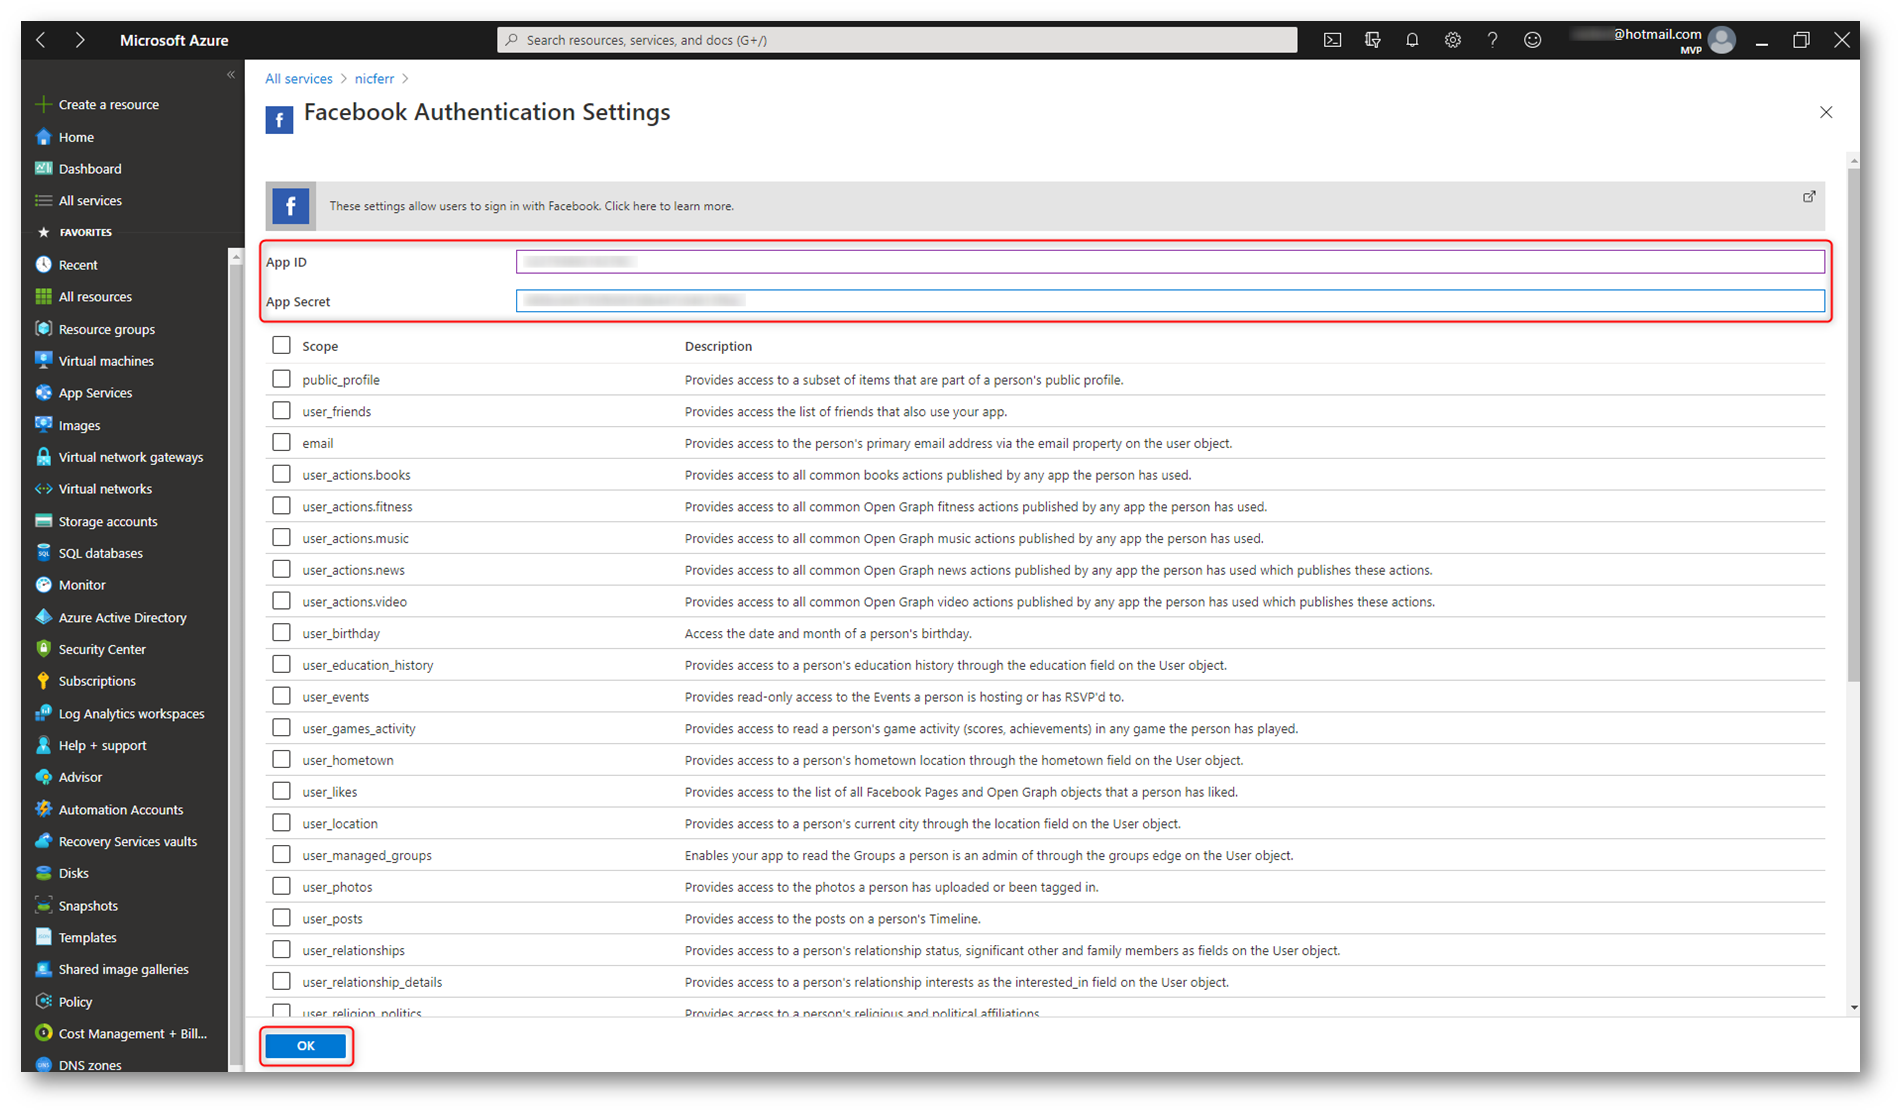Check the user_friends scope
Image resolution: width=1902 pixels, height=1114 pixels.
(x=281, y=411)
